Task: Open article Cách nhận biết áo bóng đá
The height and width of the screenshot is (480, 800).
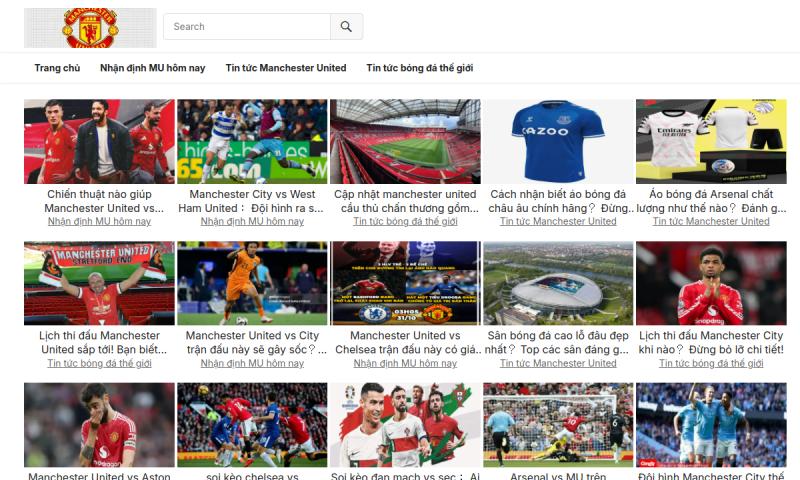Action: pos(558,201)
